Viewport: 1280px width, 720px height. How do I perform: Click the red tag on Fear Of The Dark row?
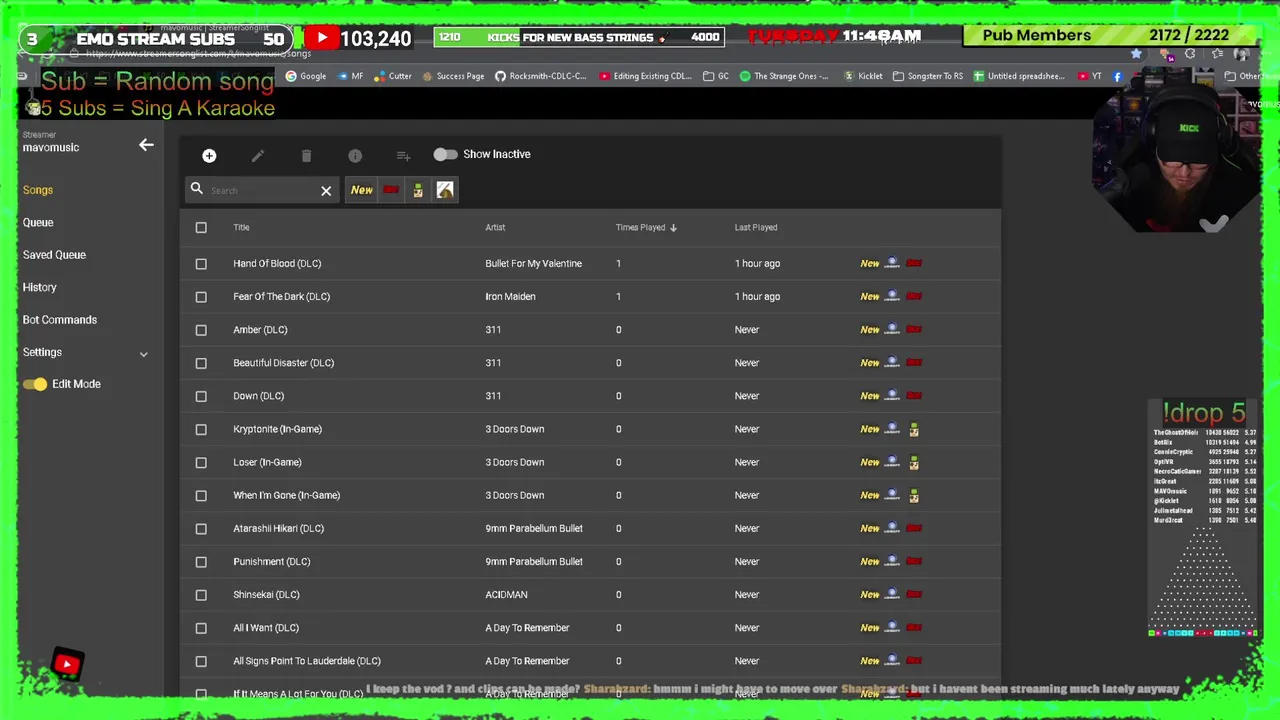pos(914,297)
